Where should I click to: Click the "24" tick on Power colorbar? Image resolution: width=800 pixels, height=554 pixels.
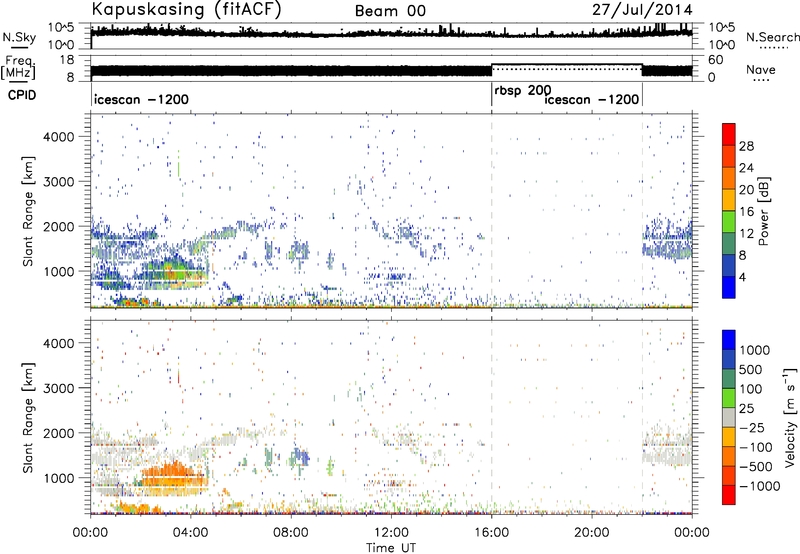coord(746,168)
